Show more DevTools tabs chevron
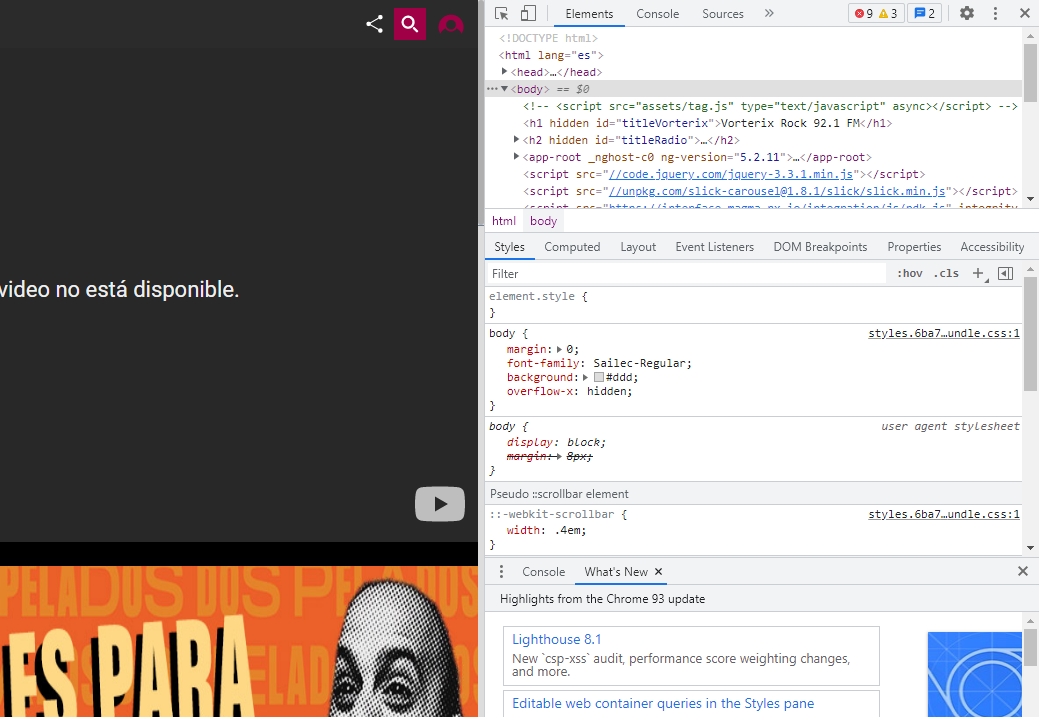This screenshot has width=1039, height=717. pos(769,13)
